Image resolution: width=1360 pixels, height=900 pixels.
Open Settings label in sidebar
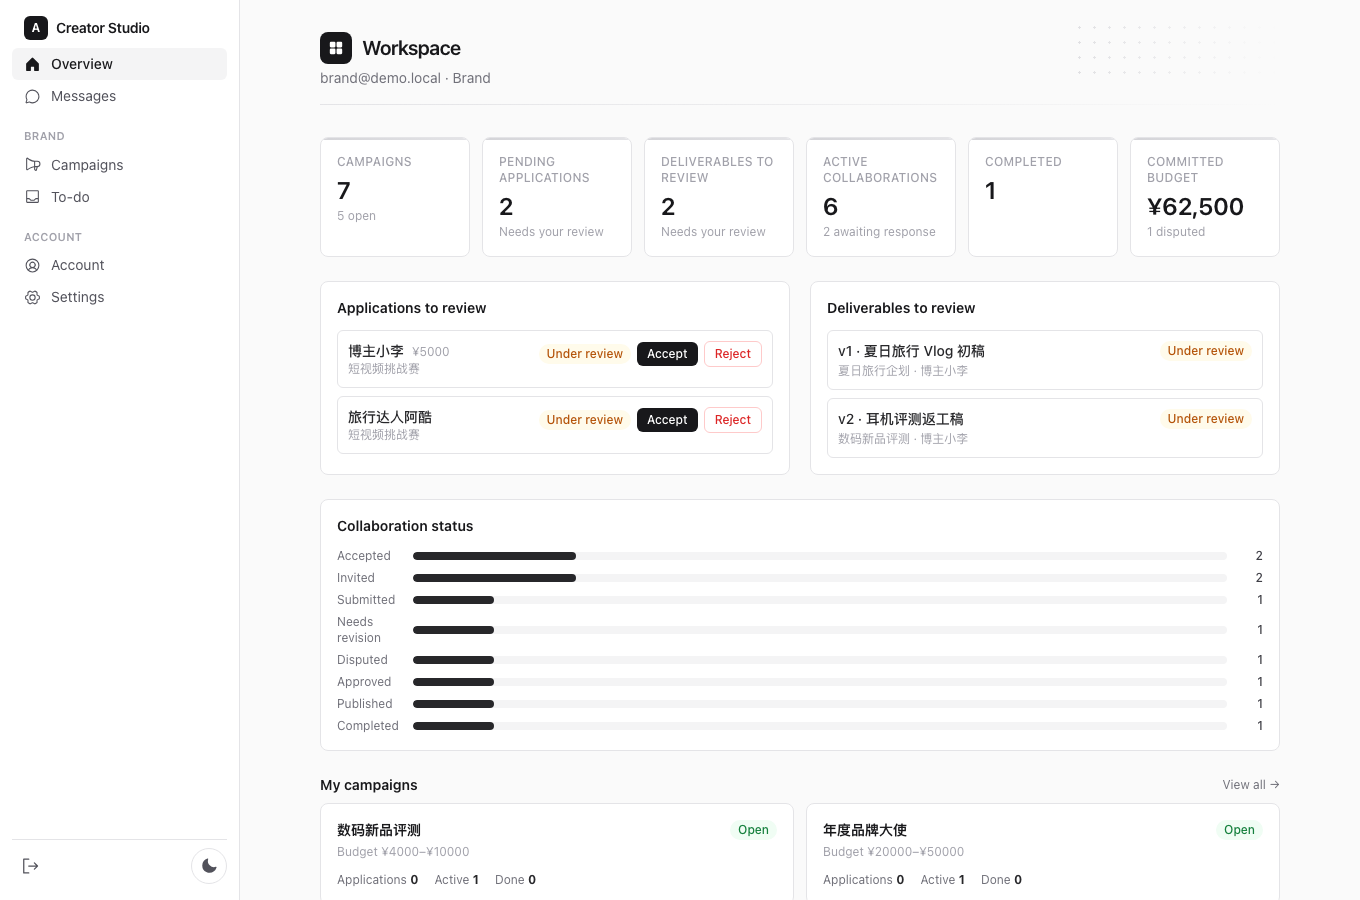[78, 297]
